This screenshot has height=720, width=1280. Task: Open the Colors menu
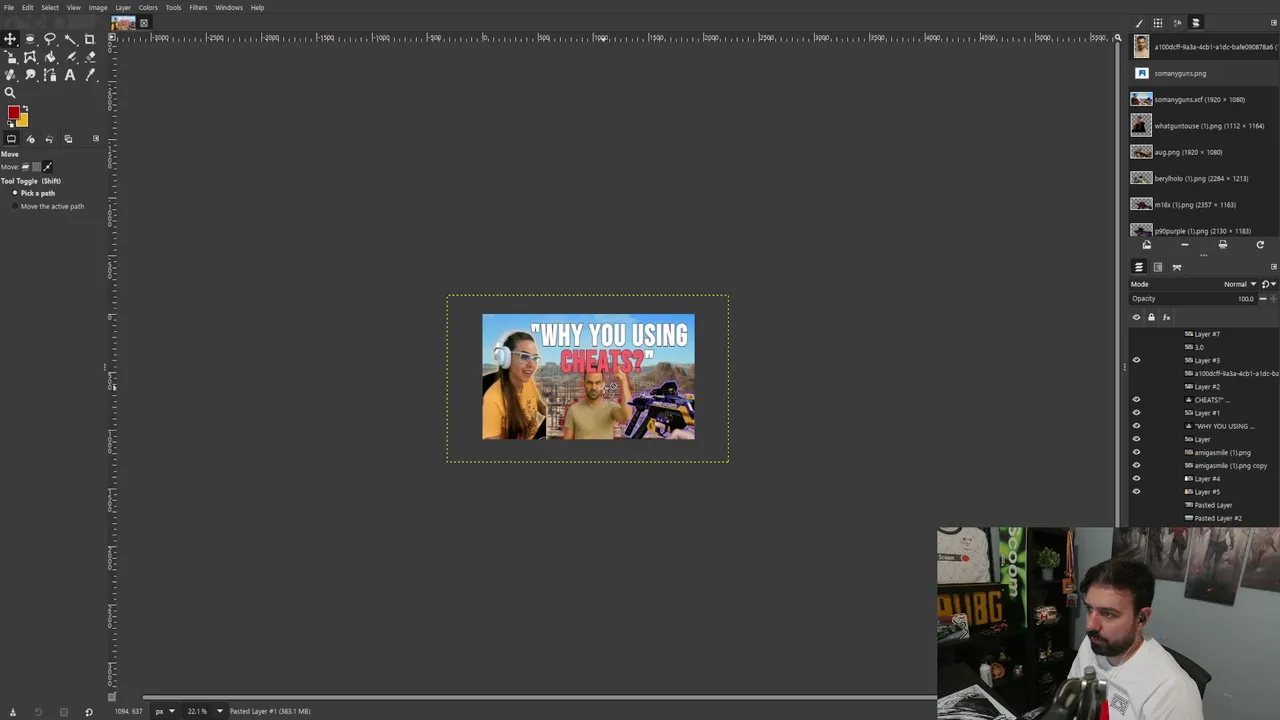148,7
